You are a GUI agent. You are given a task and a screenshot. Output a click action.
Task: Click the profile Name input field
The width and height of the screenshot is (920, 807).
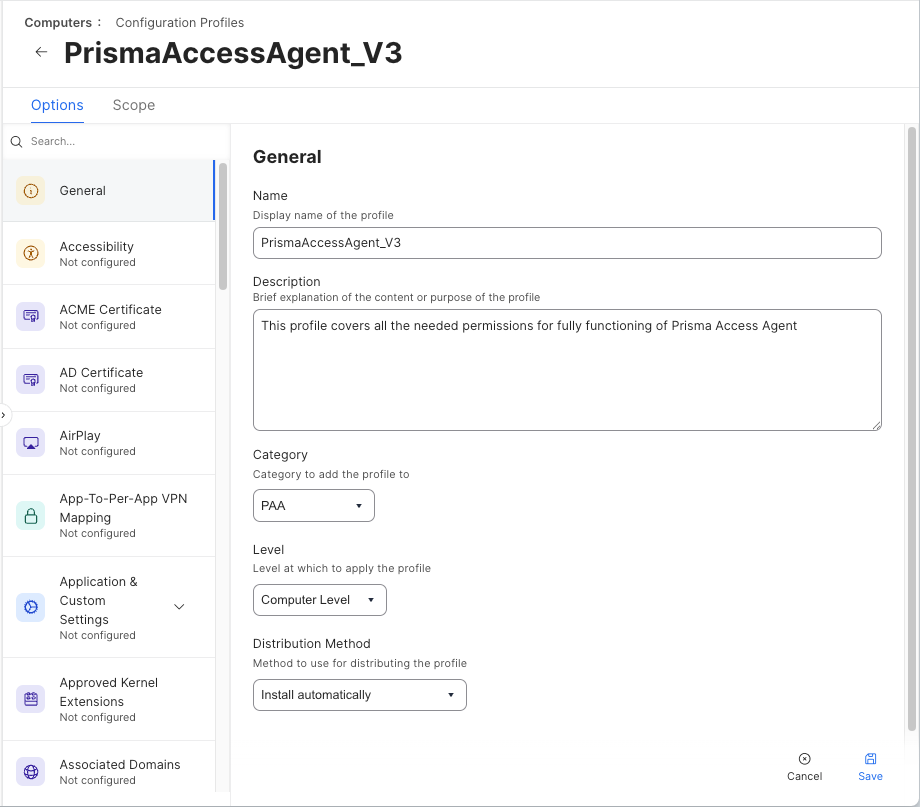(567, 243)
